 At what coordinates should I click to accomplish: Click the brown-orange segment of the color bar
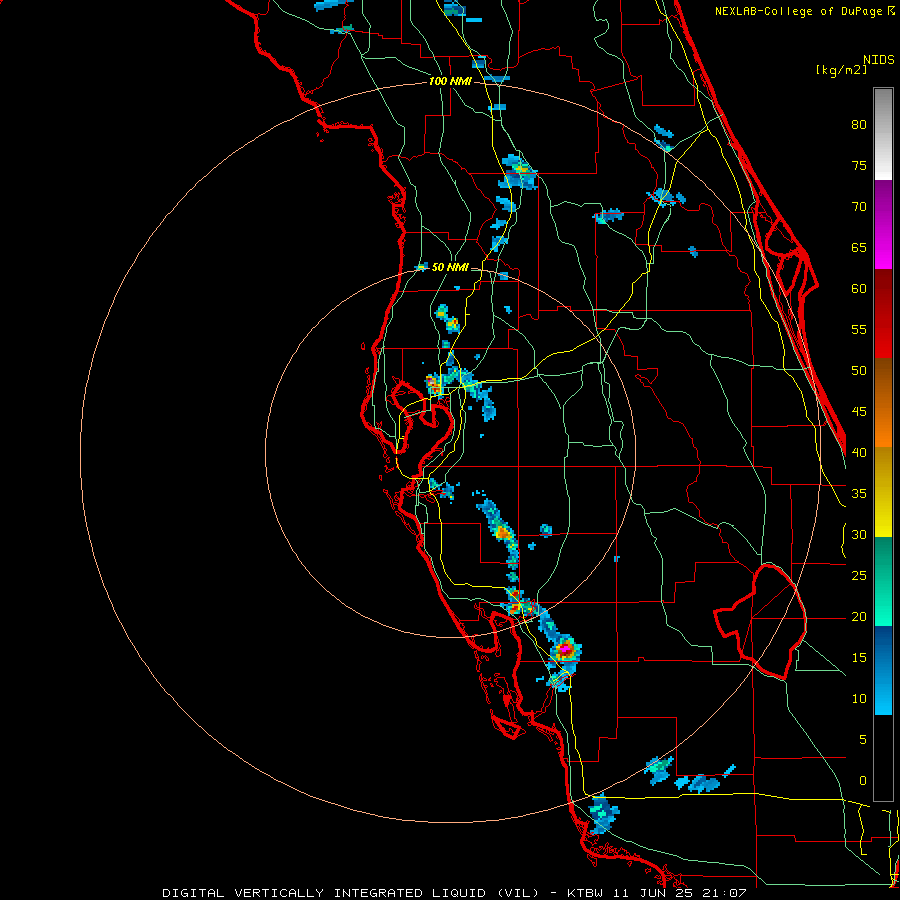(x=883, y=402)
